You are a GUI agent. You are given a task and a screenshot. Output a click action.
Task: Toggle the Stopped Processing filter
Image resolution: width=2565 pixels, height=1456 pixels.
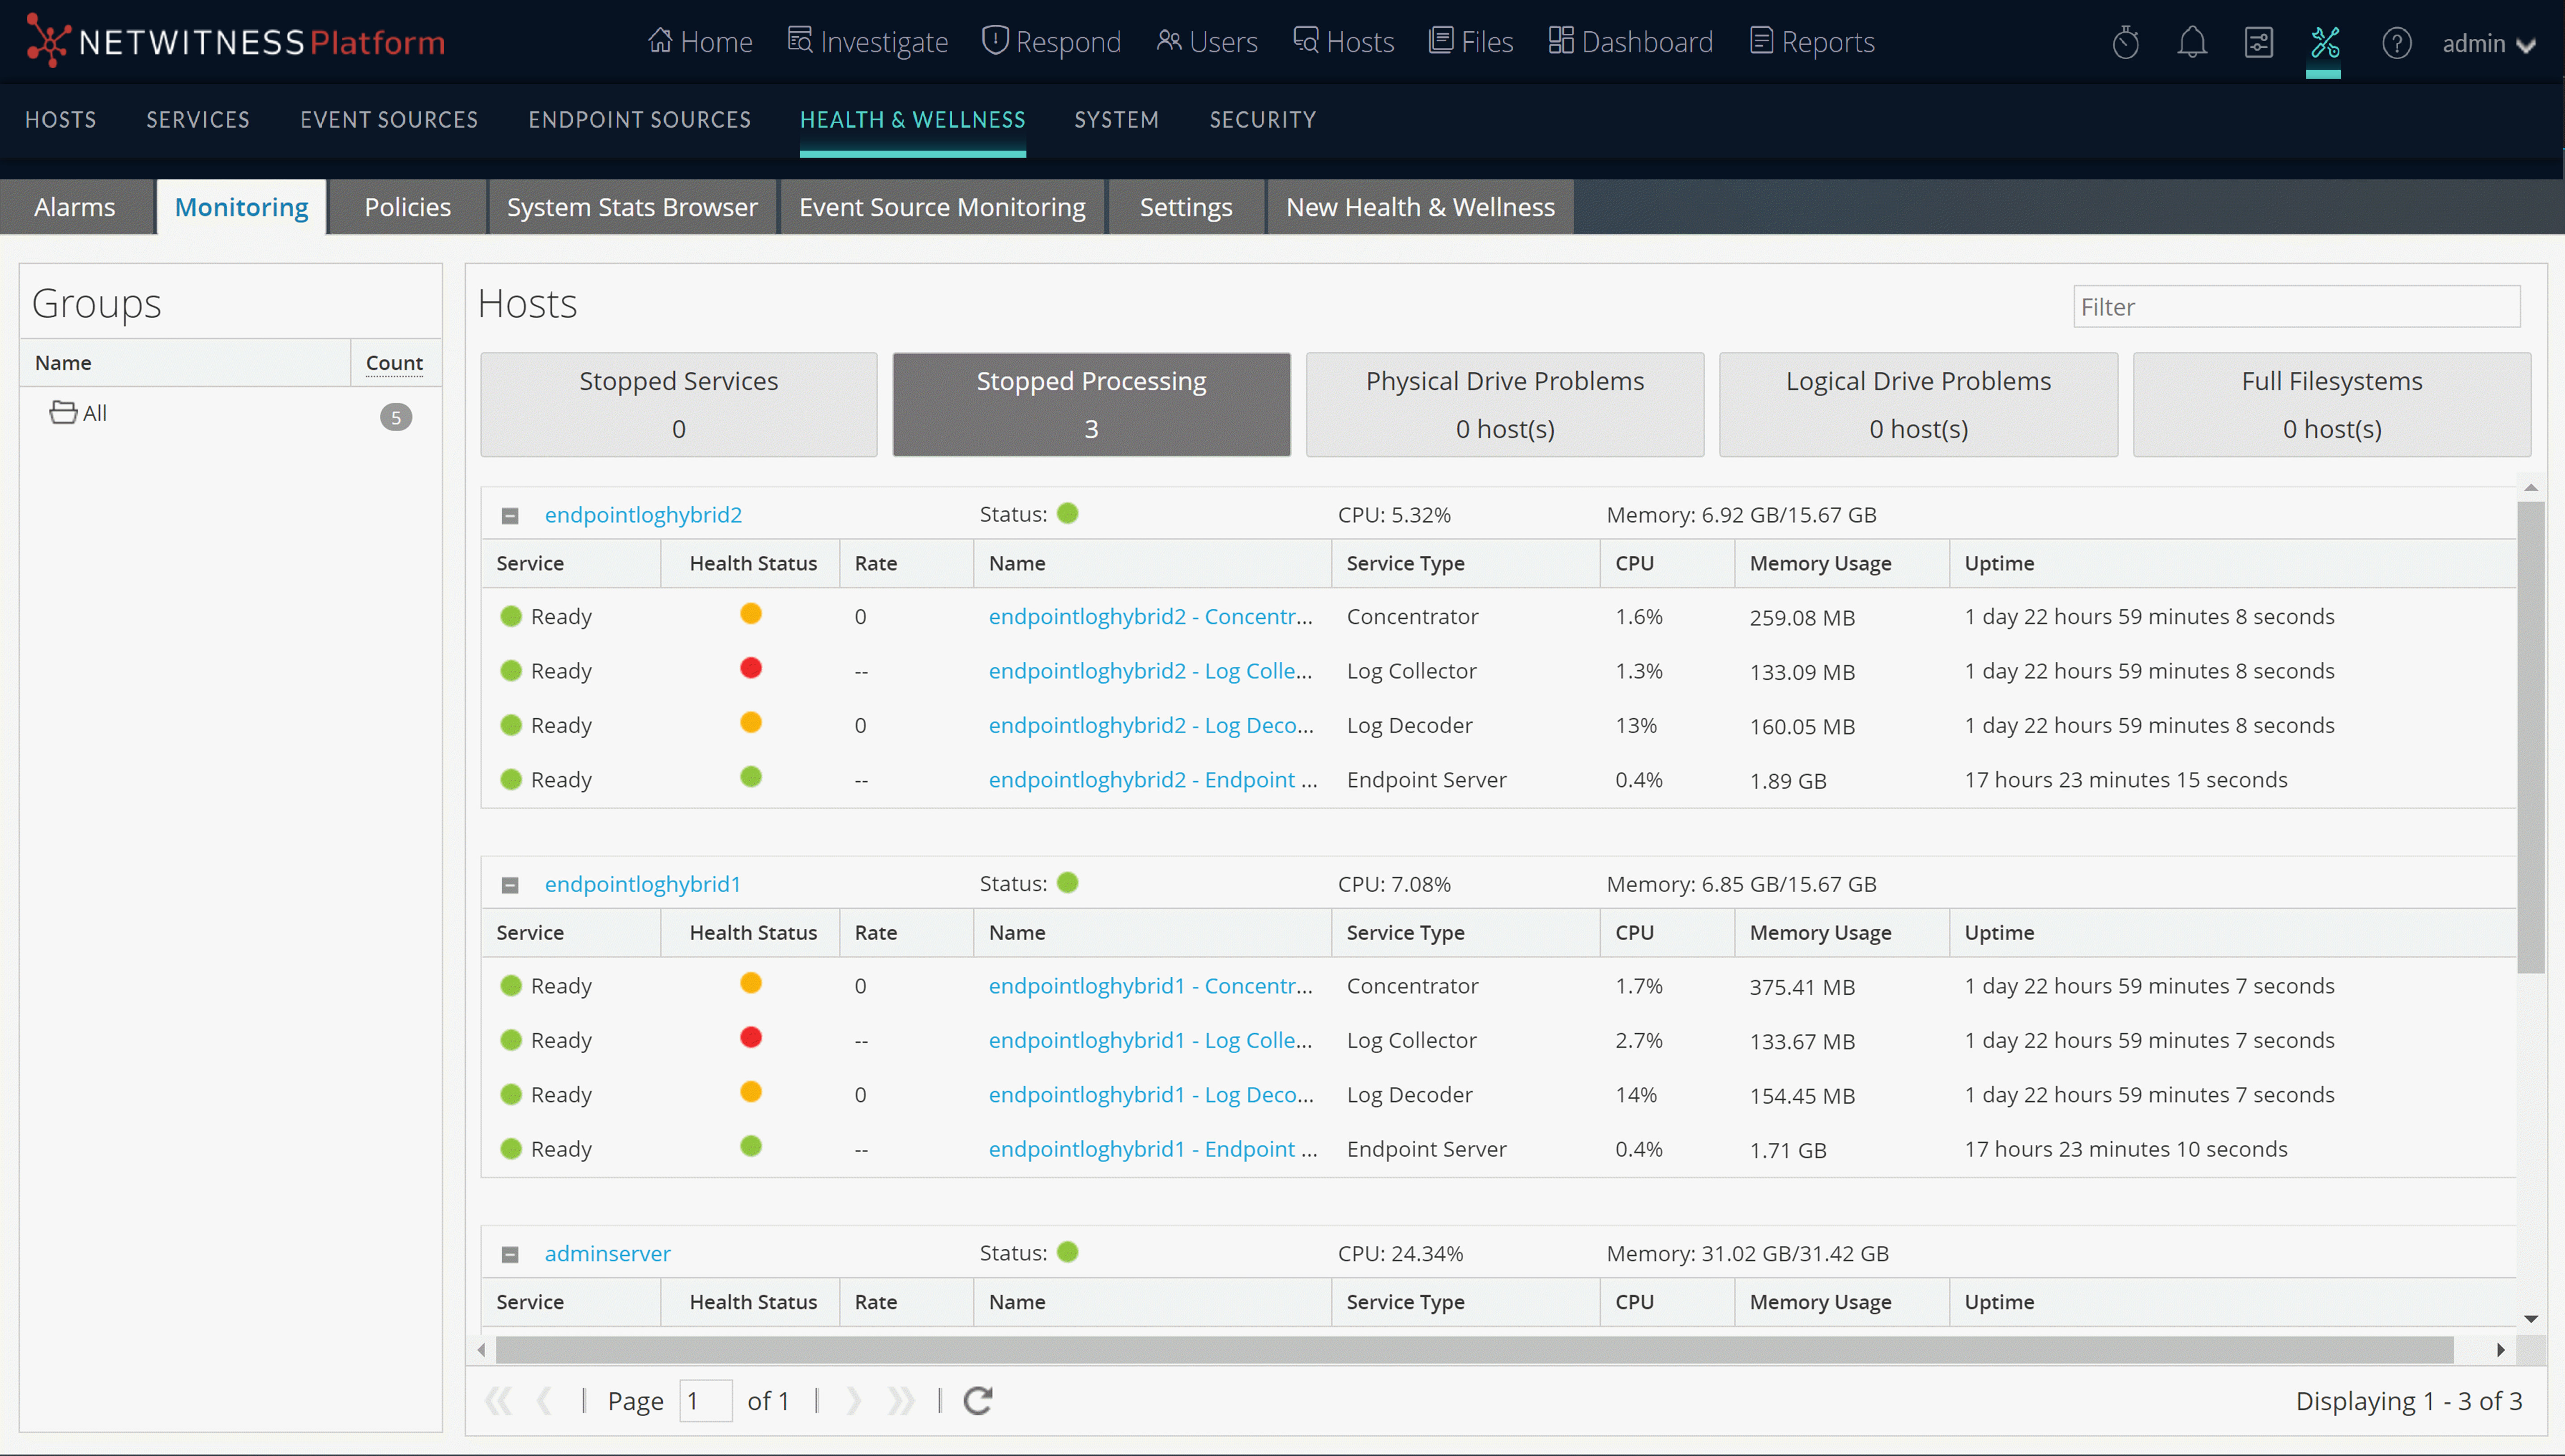[1091, 405]
